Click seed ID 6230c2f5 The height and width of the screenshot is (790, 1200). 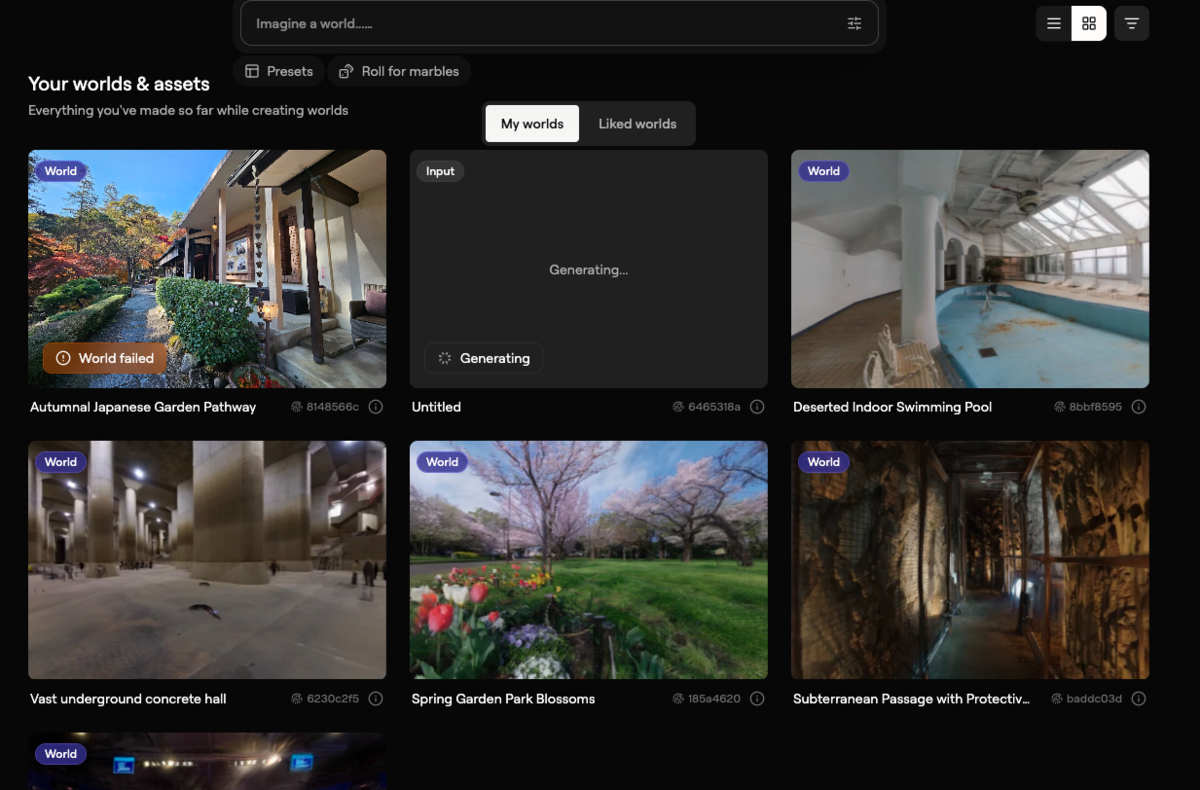tap(325, 699)
